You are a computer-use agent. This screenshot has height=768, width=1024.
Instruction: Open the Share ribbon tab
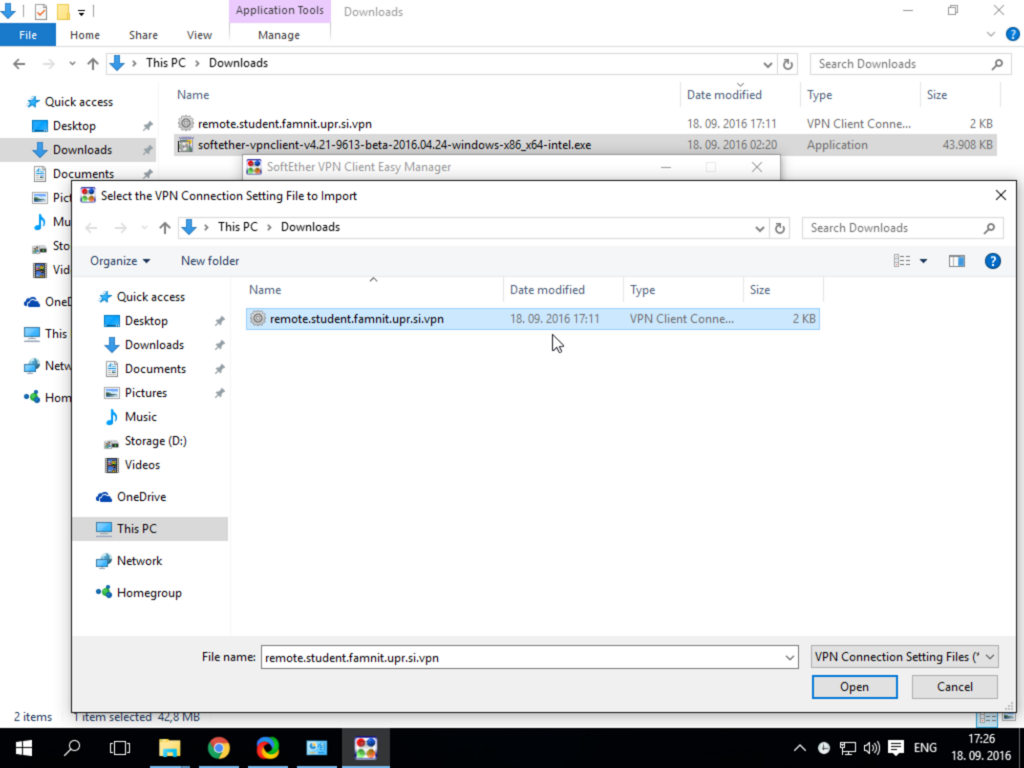[143, 35]
